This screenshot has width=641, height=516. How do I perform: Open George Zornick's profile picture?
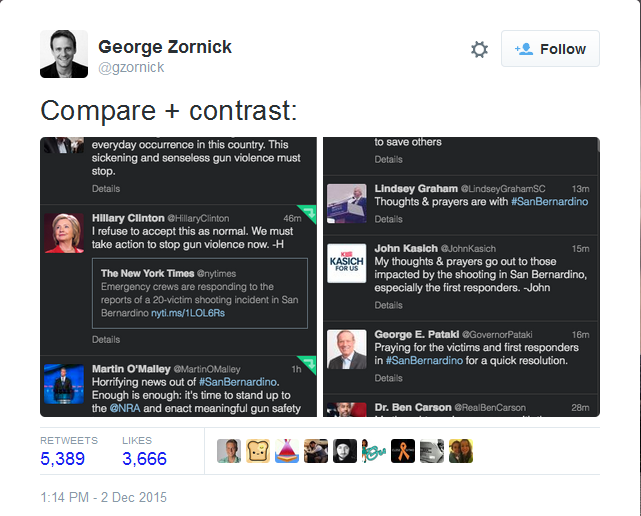[x=64, y=54]
